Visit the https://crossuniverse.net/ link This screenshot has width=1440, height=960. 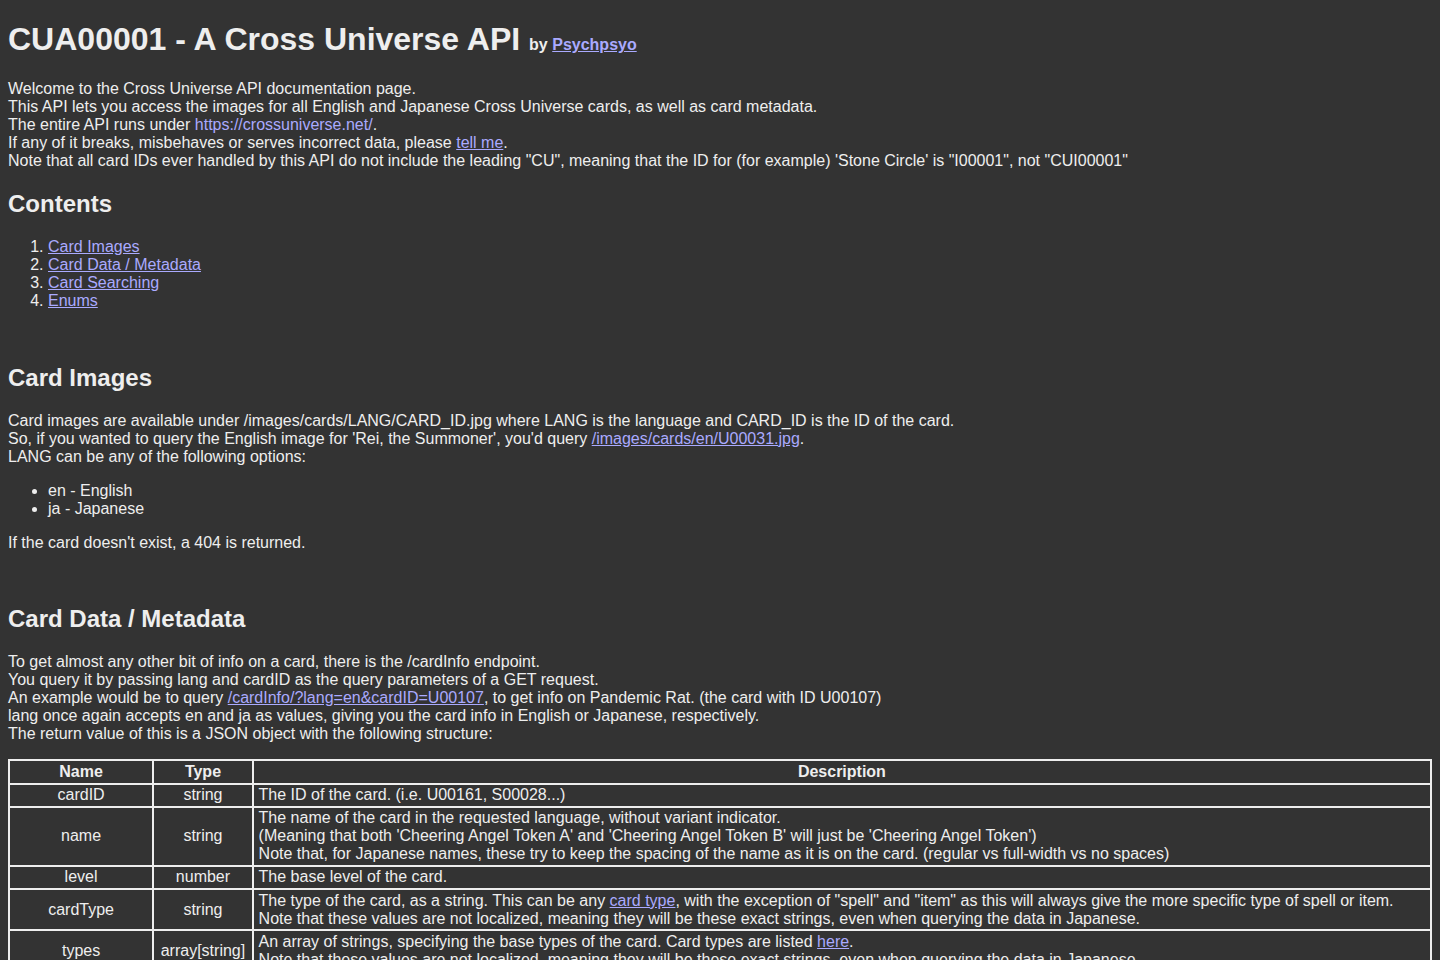point(283,124)
